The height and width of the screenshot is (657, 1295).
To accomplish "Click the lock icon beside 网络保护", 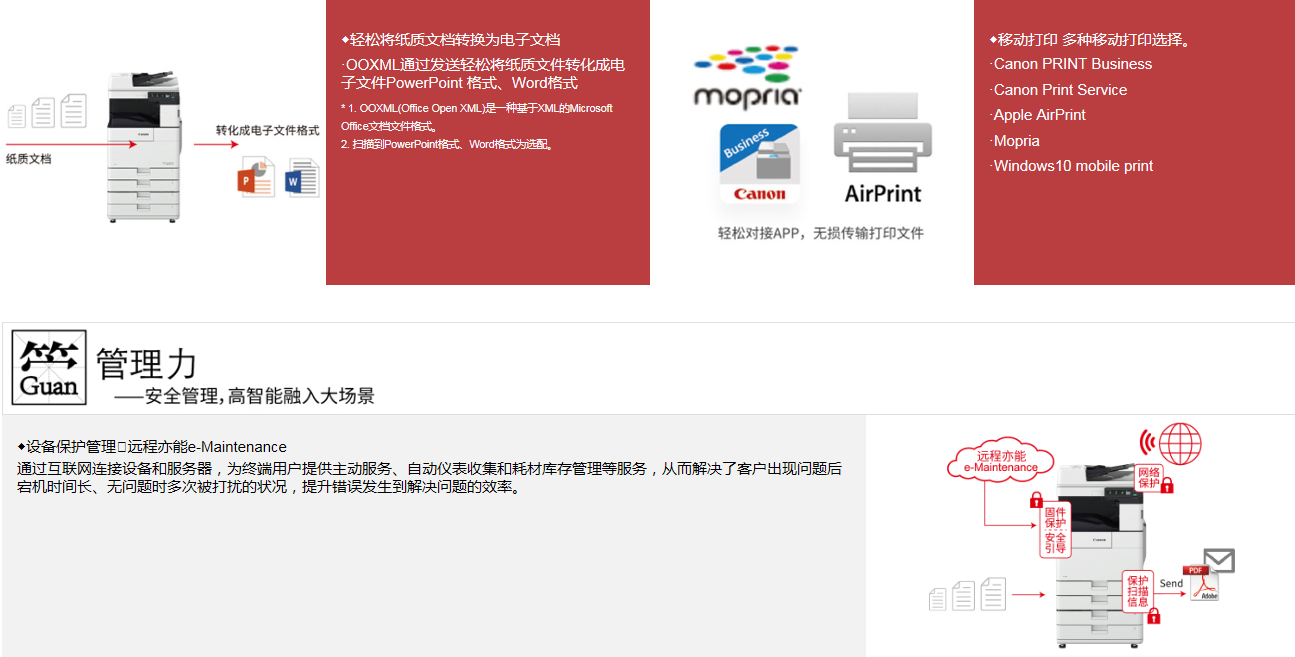I will [x=1166, y=486].
